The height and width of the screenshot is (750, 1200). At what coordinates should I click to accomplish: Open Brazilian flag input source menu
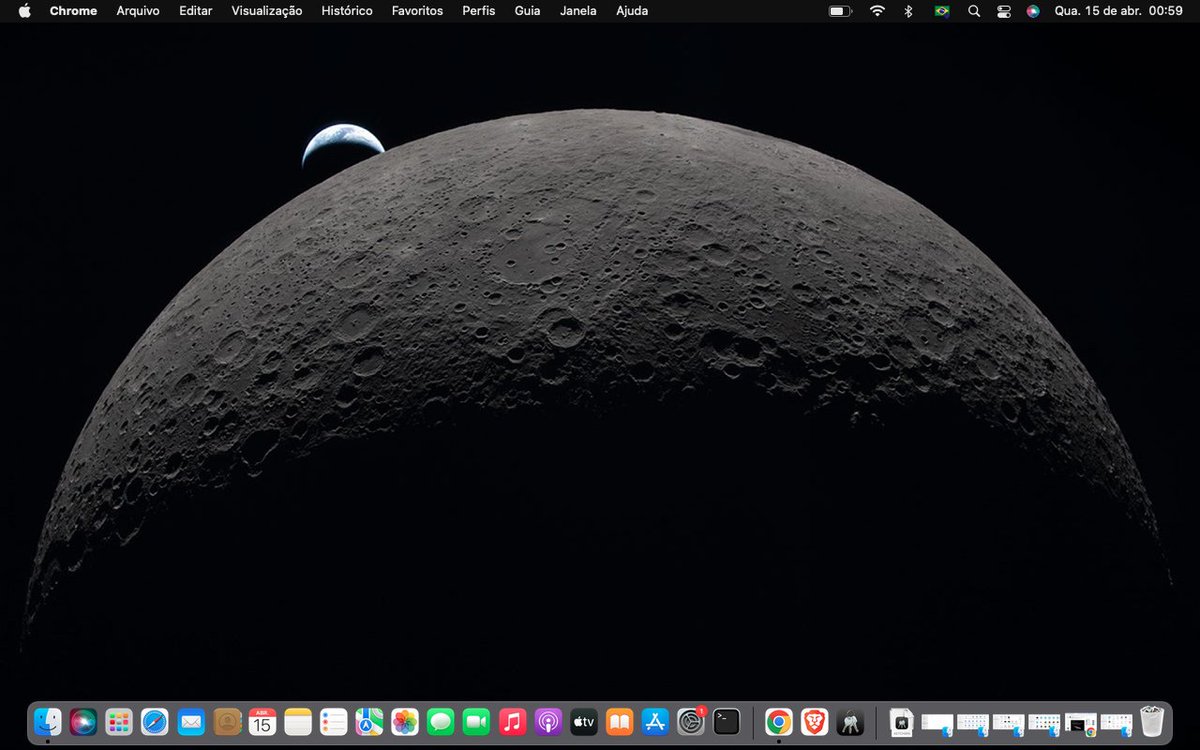(942, 11)
